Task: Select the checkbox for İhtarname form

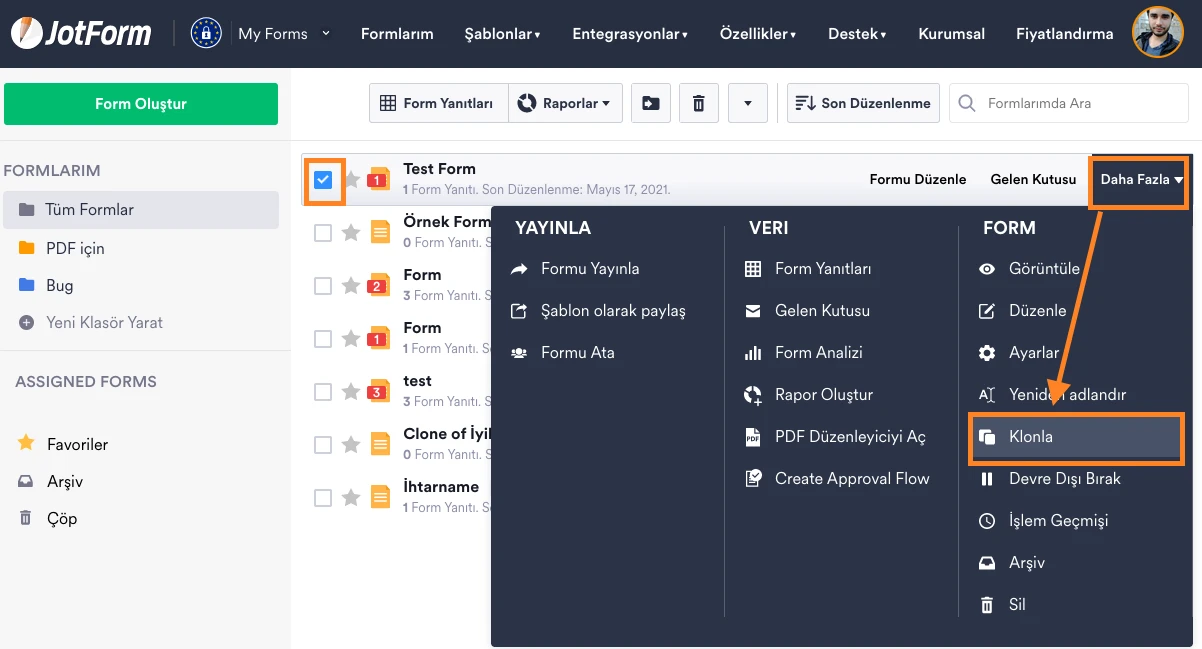Action: 323,498
